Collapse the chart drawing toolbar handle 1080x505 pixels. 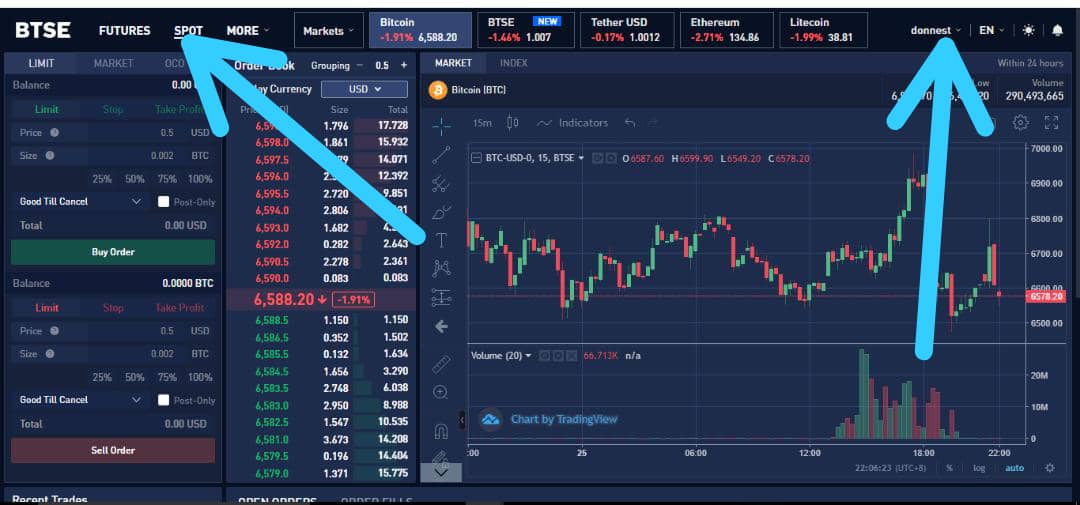tap(462, 419)
